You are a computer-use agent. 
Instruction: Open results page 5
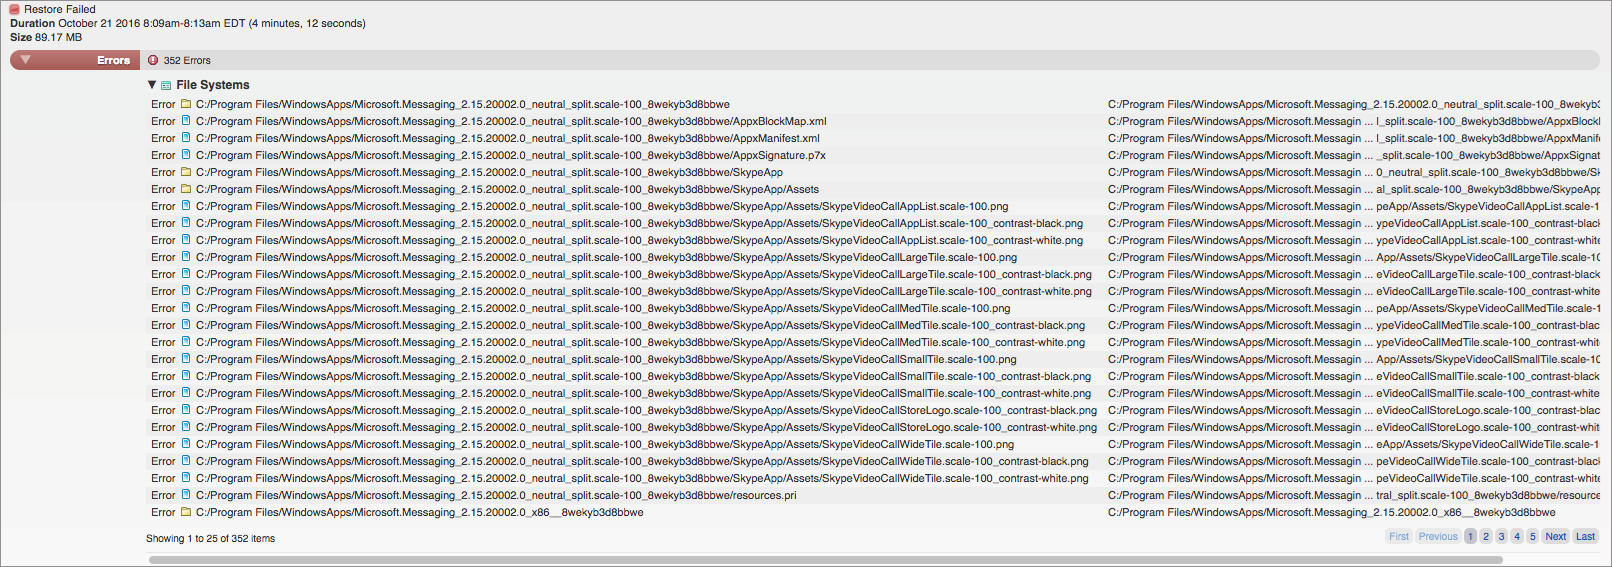[x=1532, y=536]
